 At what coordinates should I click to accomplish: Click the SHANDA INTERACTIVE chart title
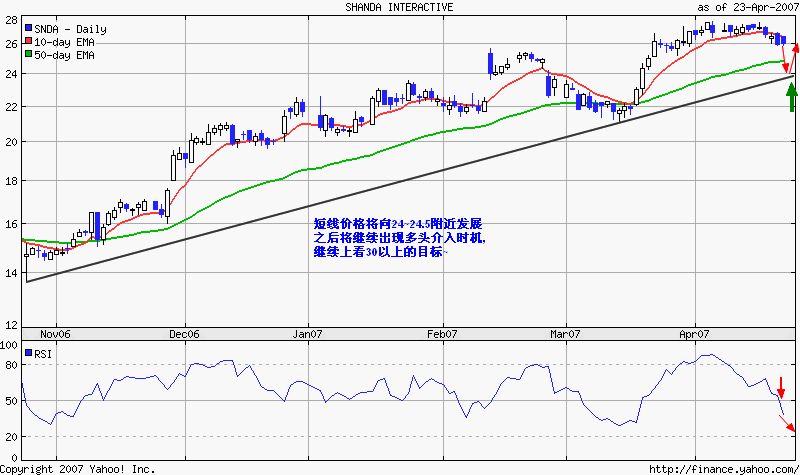coord(399,7)
